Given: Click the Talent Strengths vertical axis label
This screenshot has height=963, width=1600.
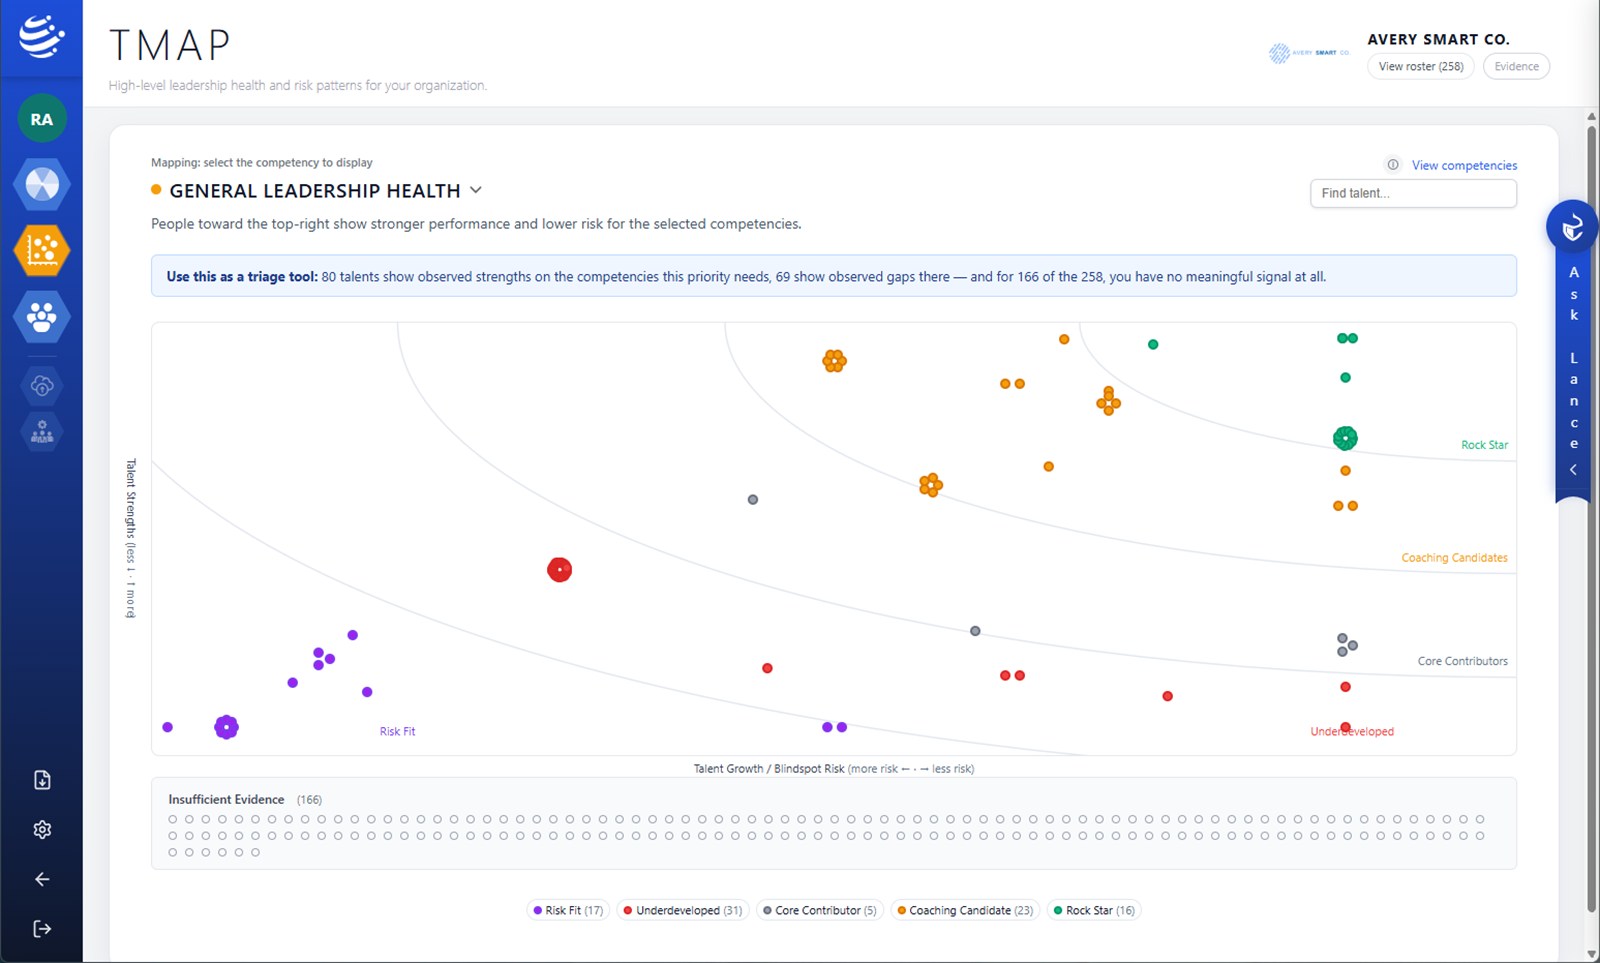Looking at the screenshot, I should coord(130,538).
